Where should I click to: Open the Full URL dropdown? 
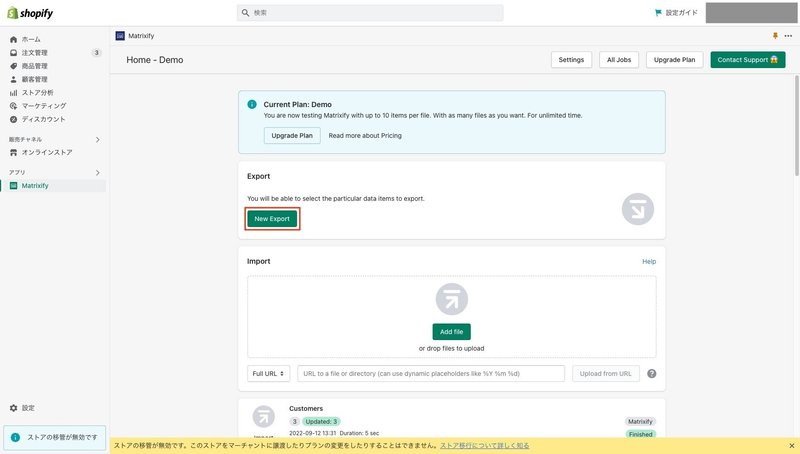click(x=268, y=373)
